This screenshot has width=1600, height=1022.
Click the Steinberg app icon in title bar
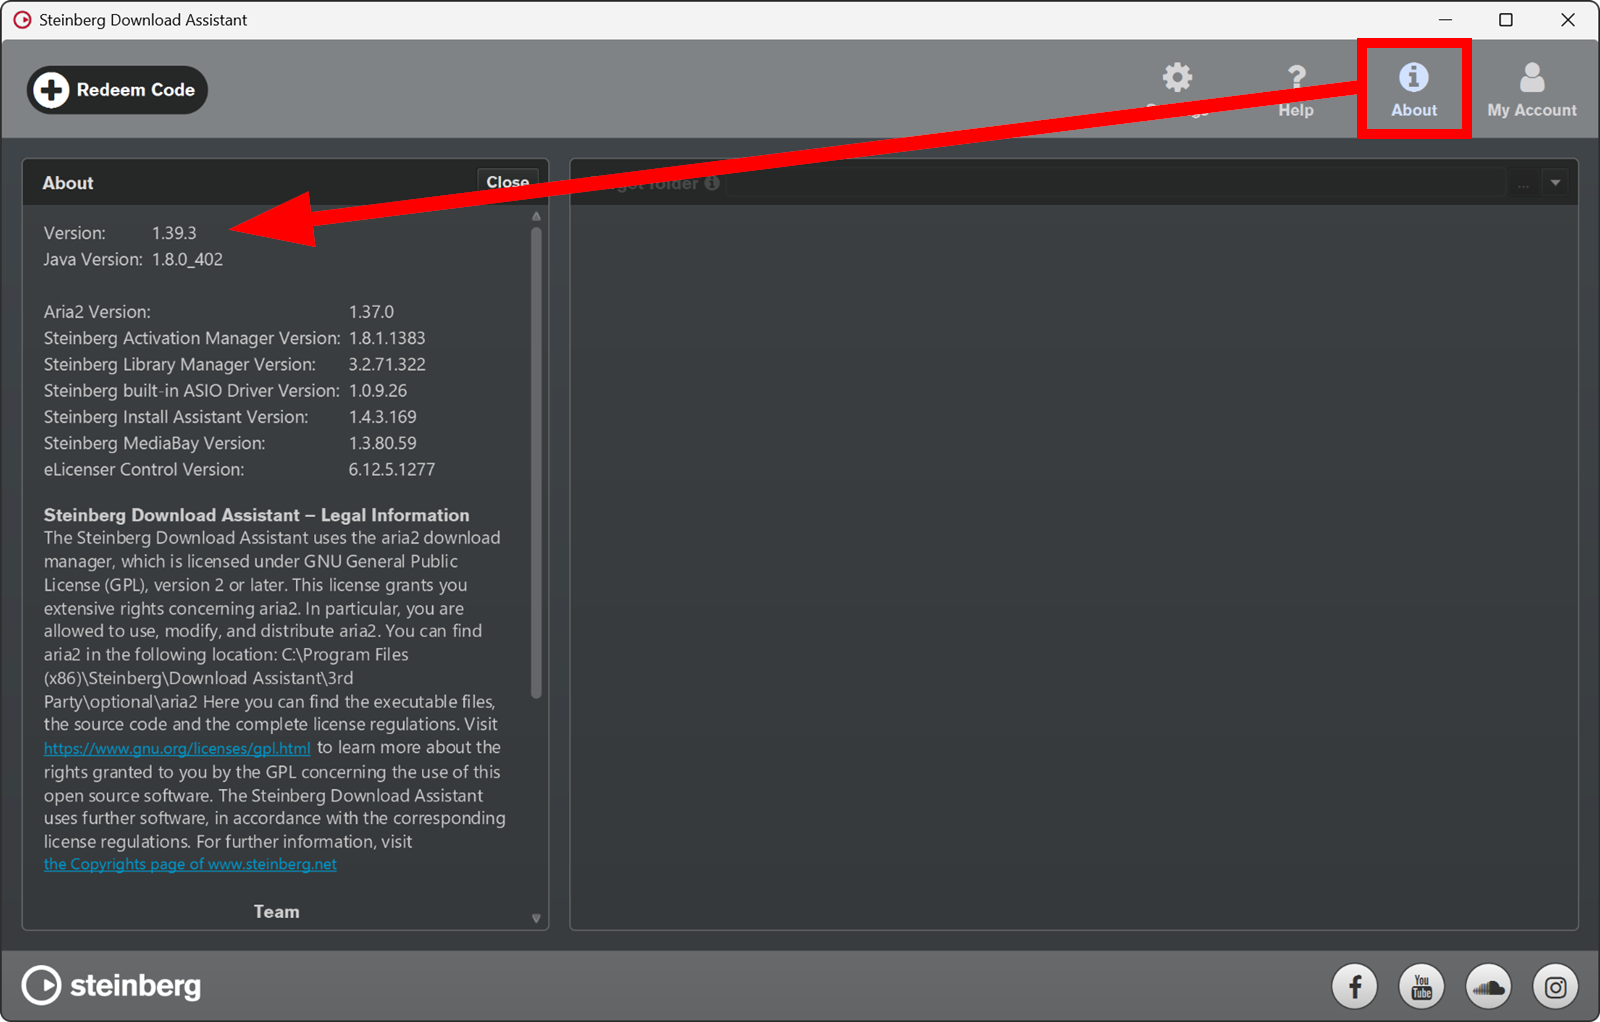click(x=22, y=20)
